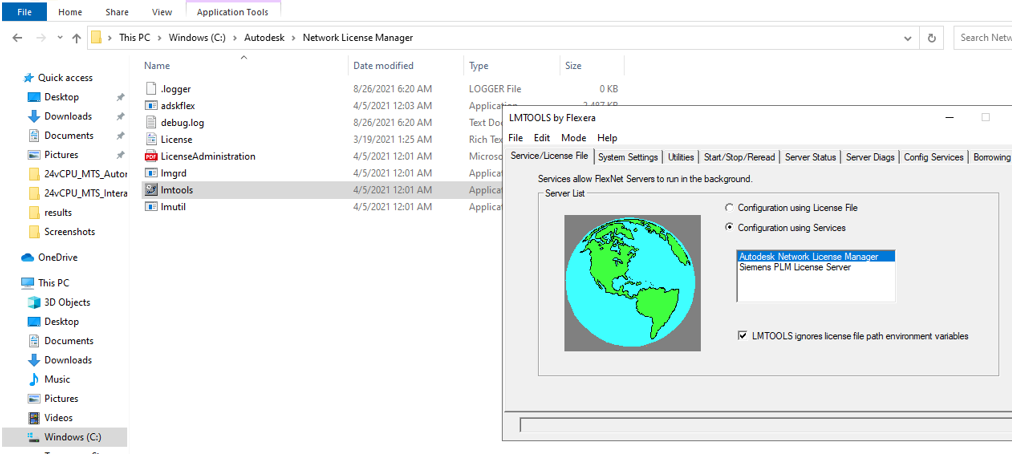This screenshot has height=454, width=1012.
Task: Switch to the Server Status tab
Action: (x=810, y=157)
